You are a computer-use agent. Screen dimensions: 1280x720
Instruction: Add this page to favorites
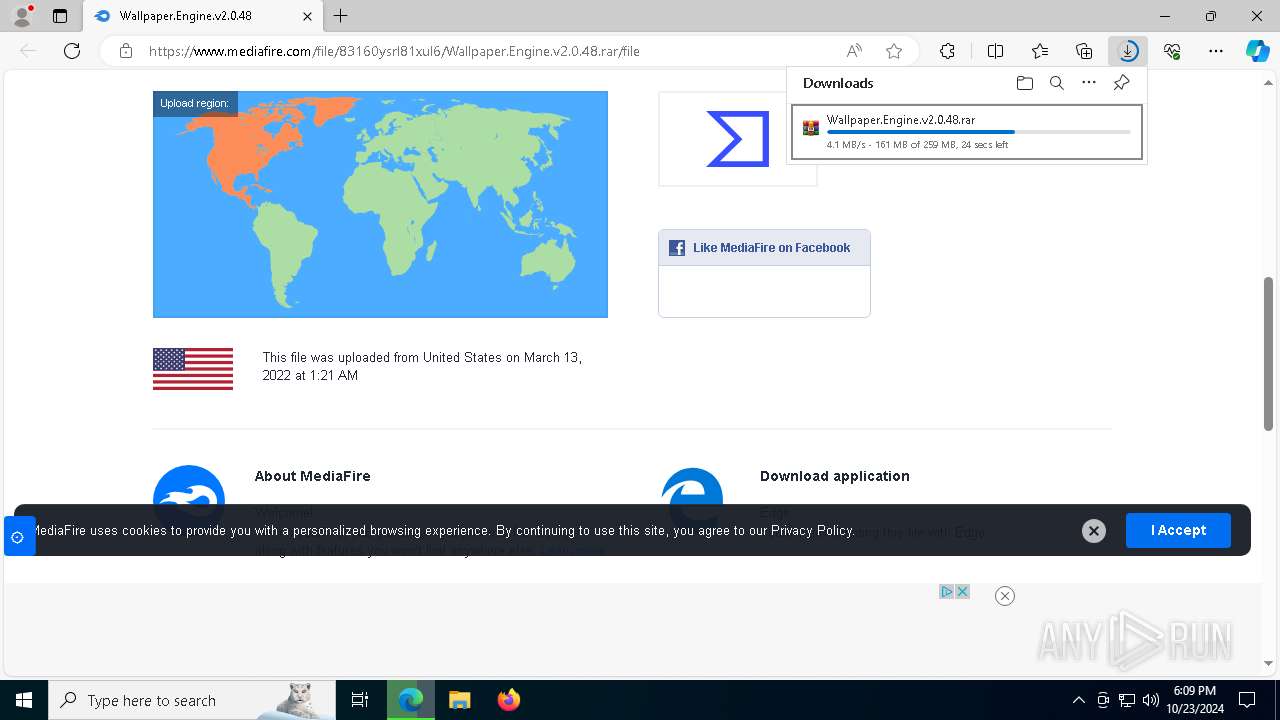pos(894,51)
